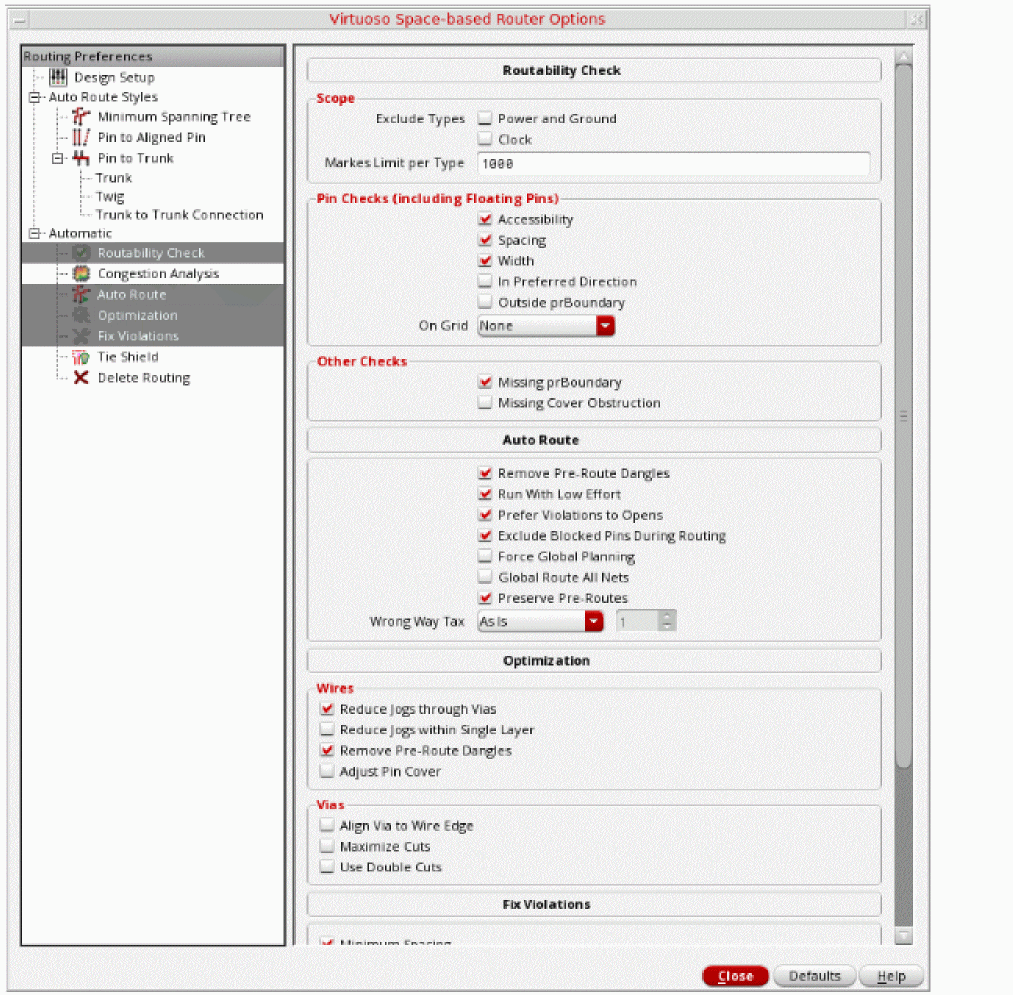Toggle Exclude Blocked Pins During Routing
This screenshot has width=1013, height=995.
485,536
